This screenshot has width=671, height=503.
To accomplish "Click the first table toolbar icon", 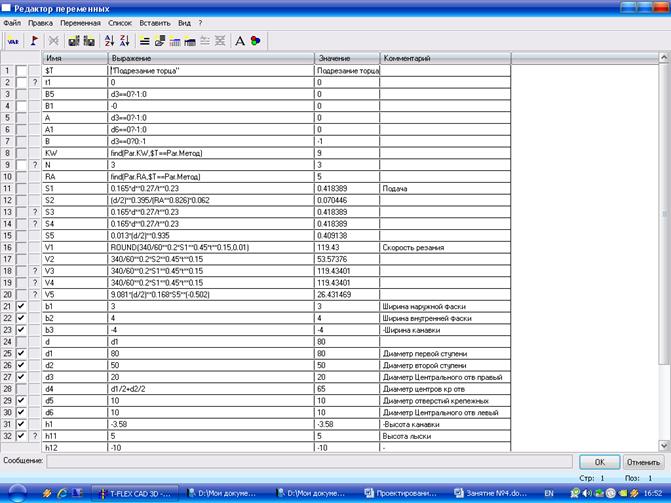I will click(175, 41).
